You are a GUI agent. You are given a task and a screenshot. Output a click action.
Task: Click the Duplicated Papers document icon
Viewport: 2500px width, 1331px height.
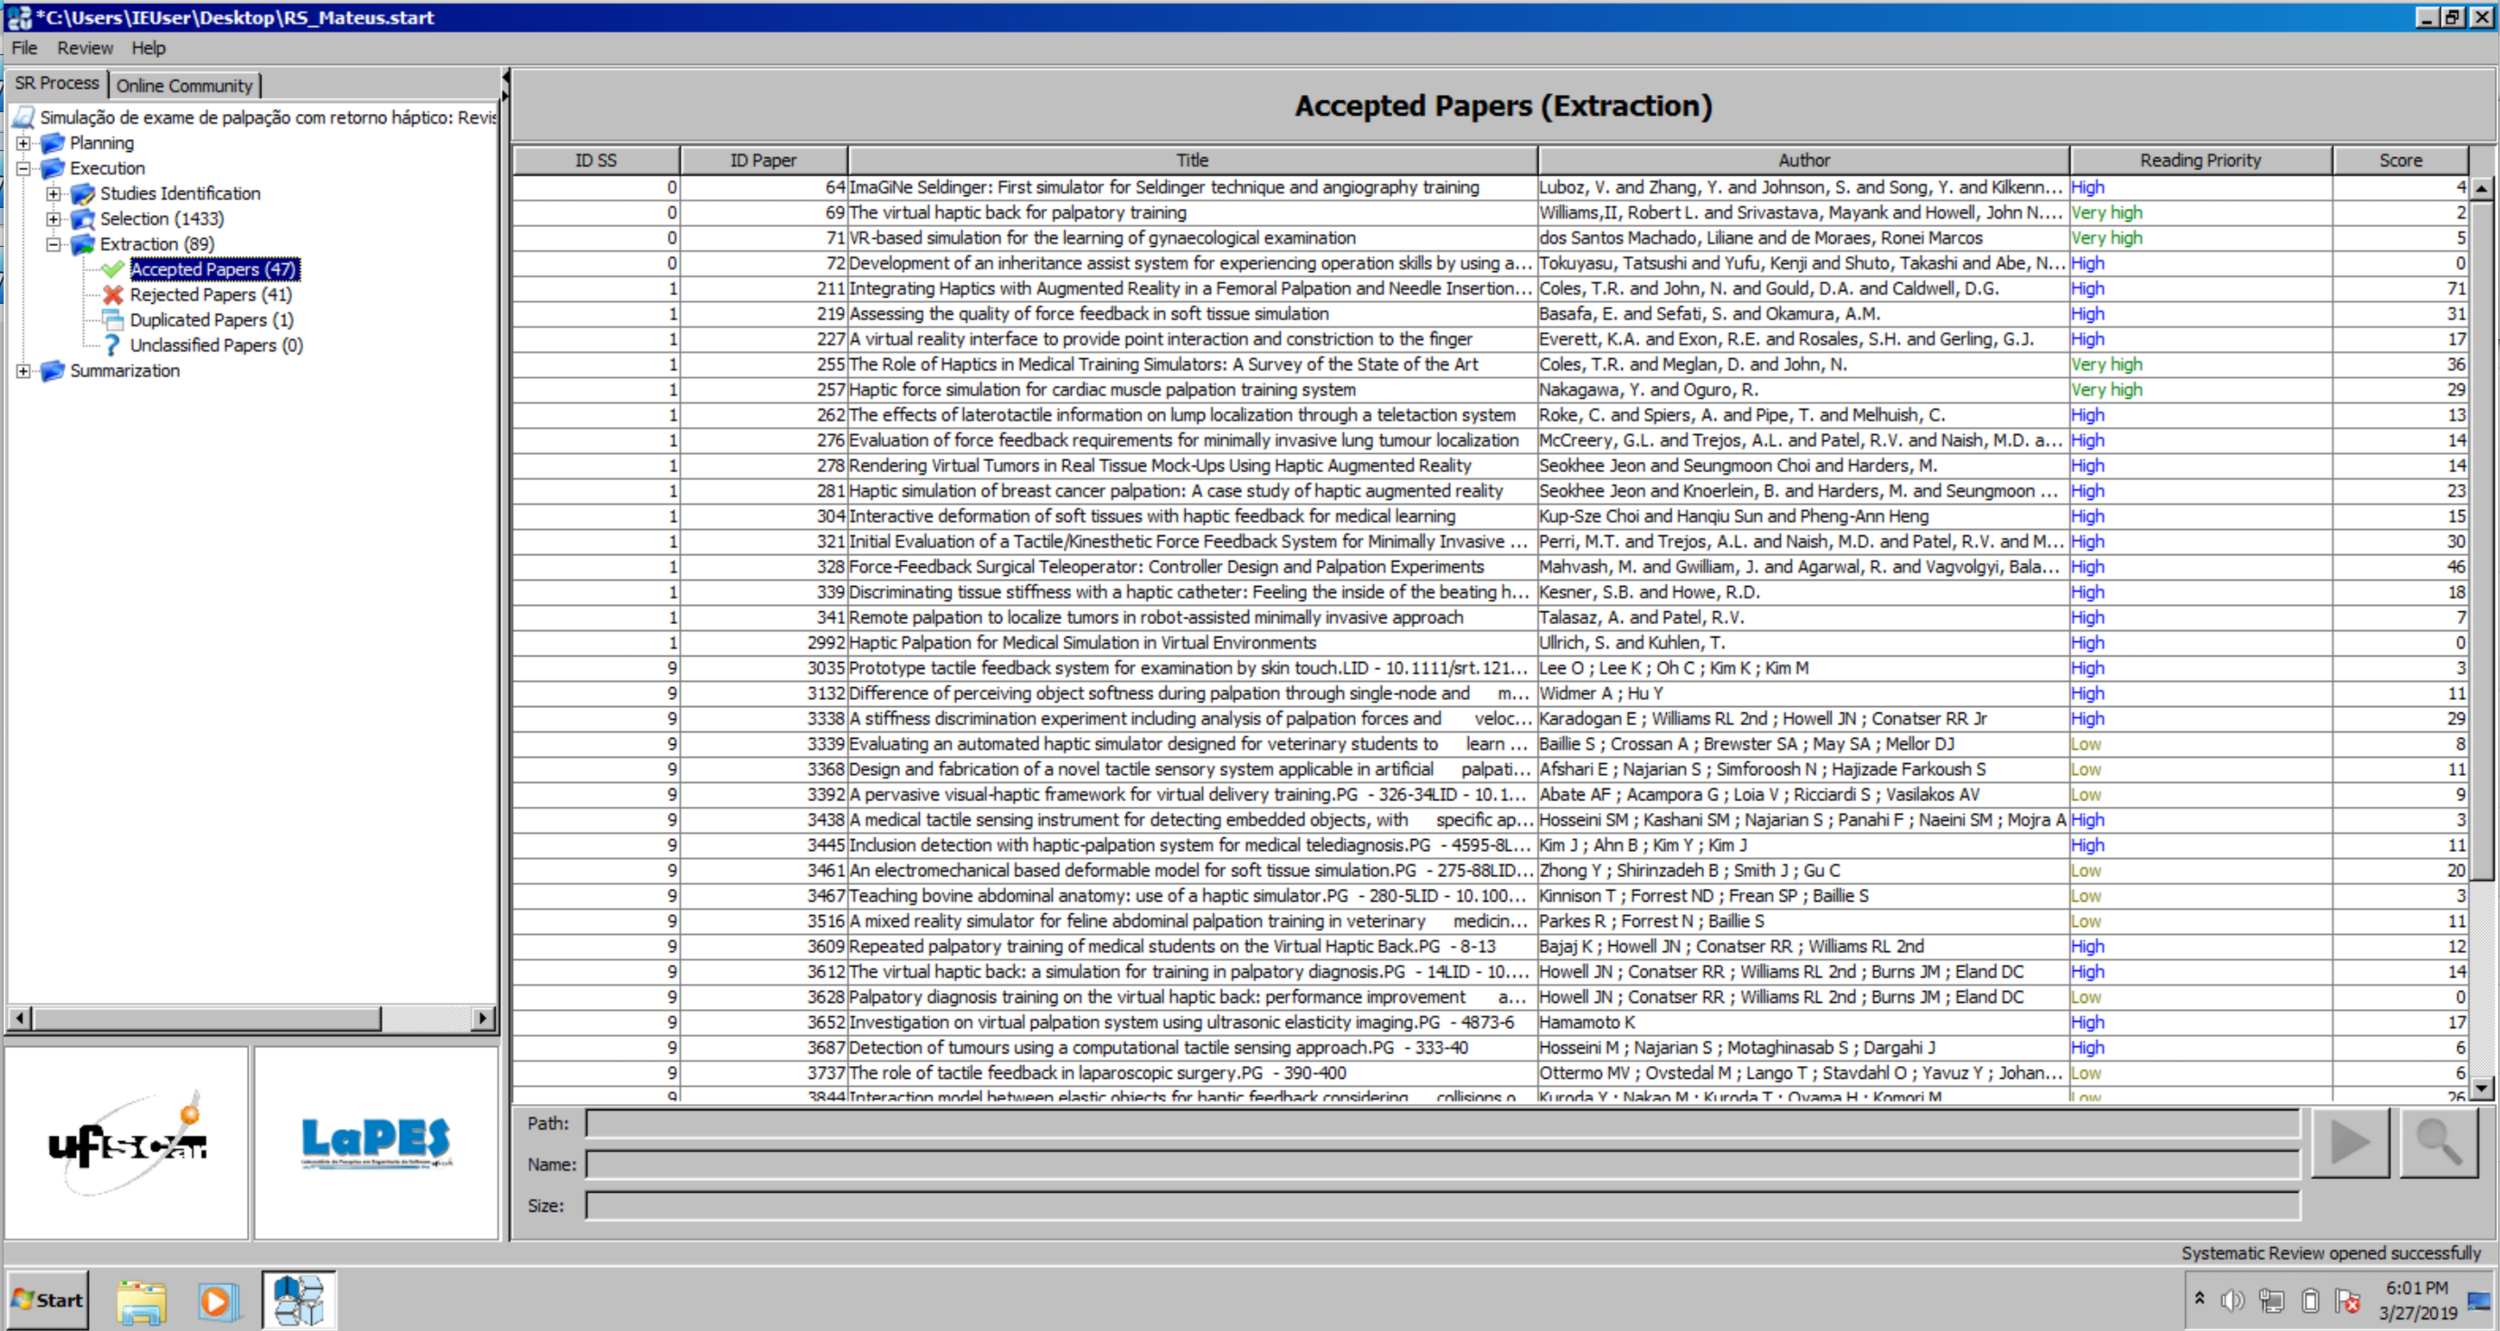[x=113, y=320]
